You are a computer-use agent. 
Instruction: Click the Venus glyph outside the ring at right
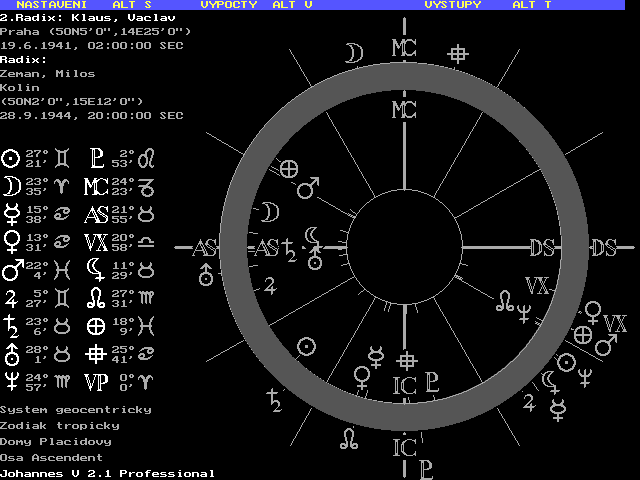point(593,313)
